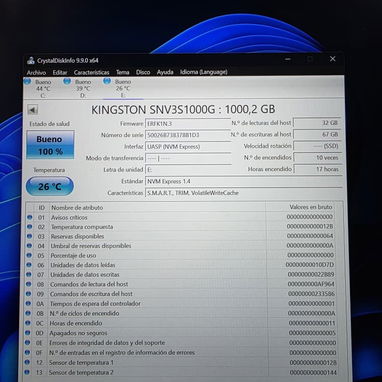Click status dot for Errores de integridad row
This screenshot has height=382, width=382.
click(27, 343)
